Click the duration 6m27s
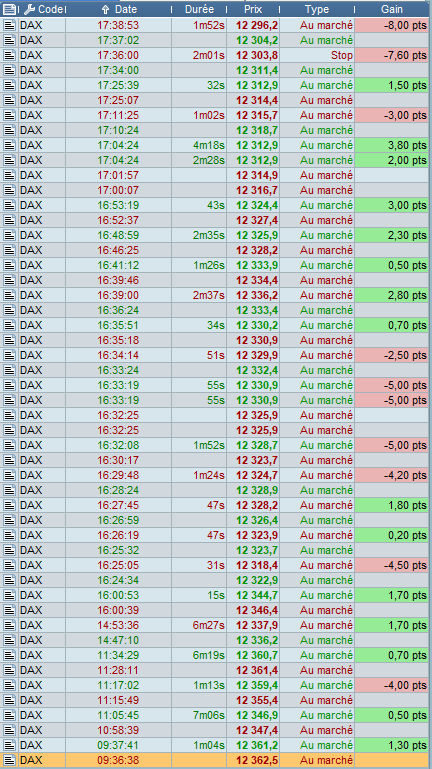The image size is (432, 769). [x=209, y=625]
